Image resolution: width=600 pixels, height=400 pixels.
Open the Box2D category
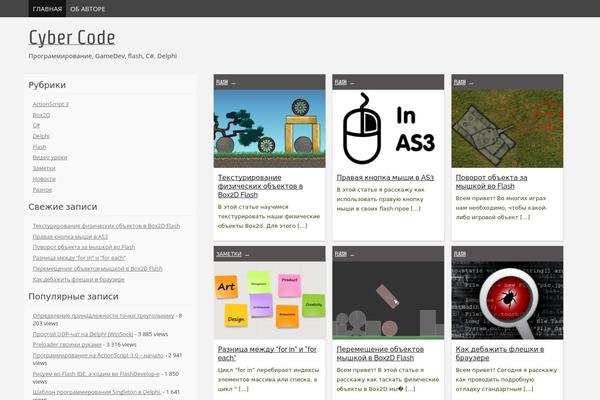[x=41, y=115]
